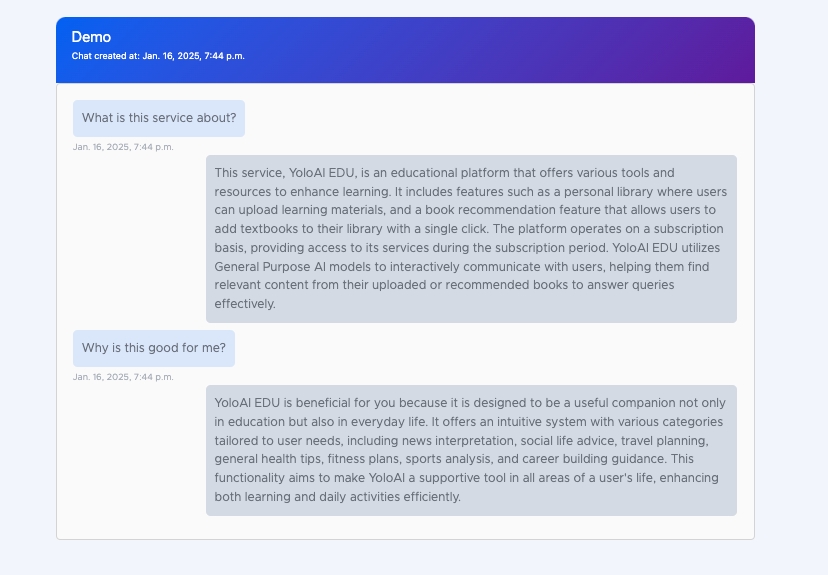Select the reply starting "YoloAI EDU is beneficial"
Screen dimensions: 828x575
coord(471,450)
